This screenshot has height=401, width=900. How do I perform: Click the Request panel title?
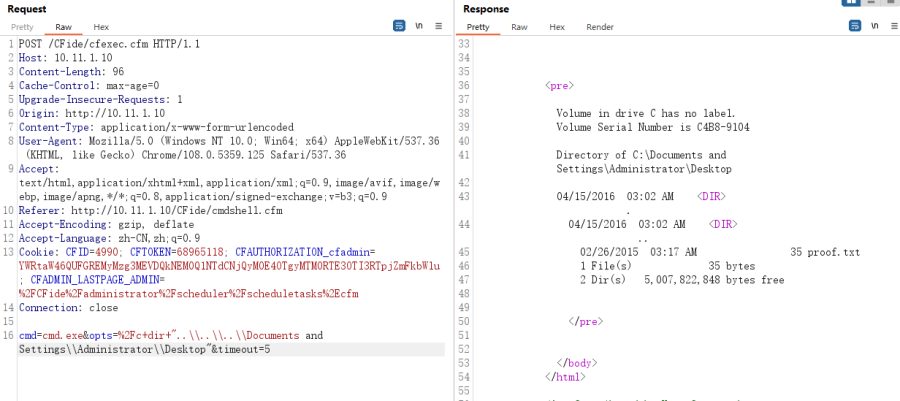point(27,9)
